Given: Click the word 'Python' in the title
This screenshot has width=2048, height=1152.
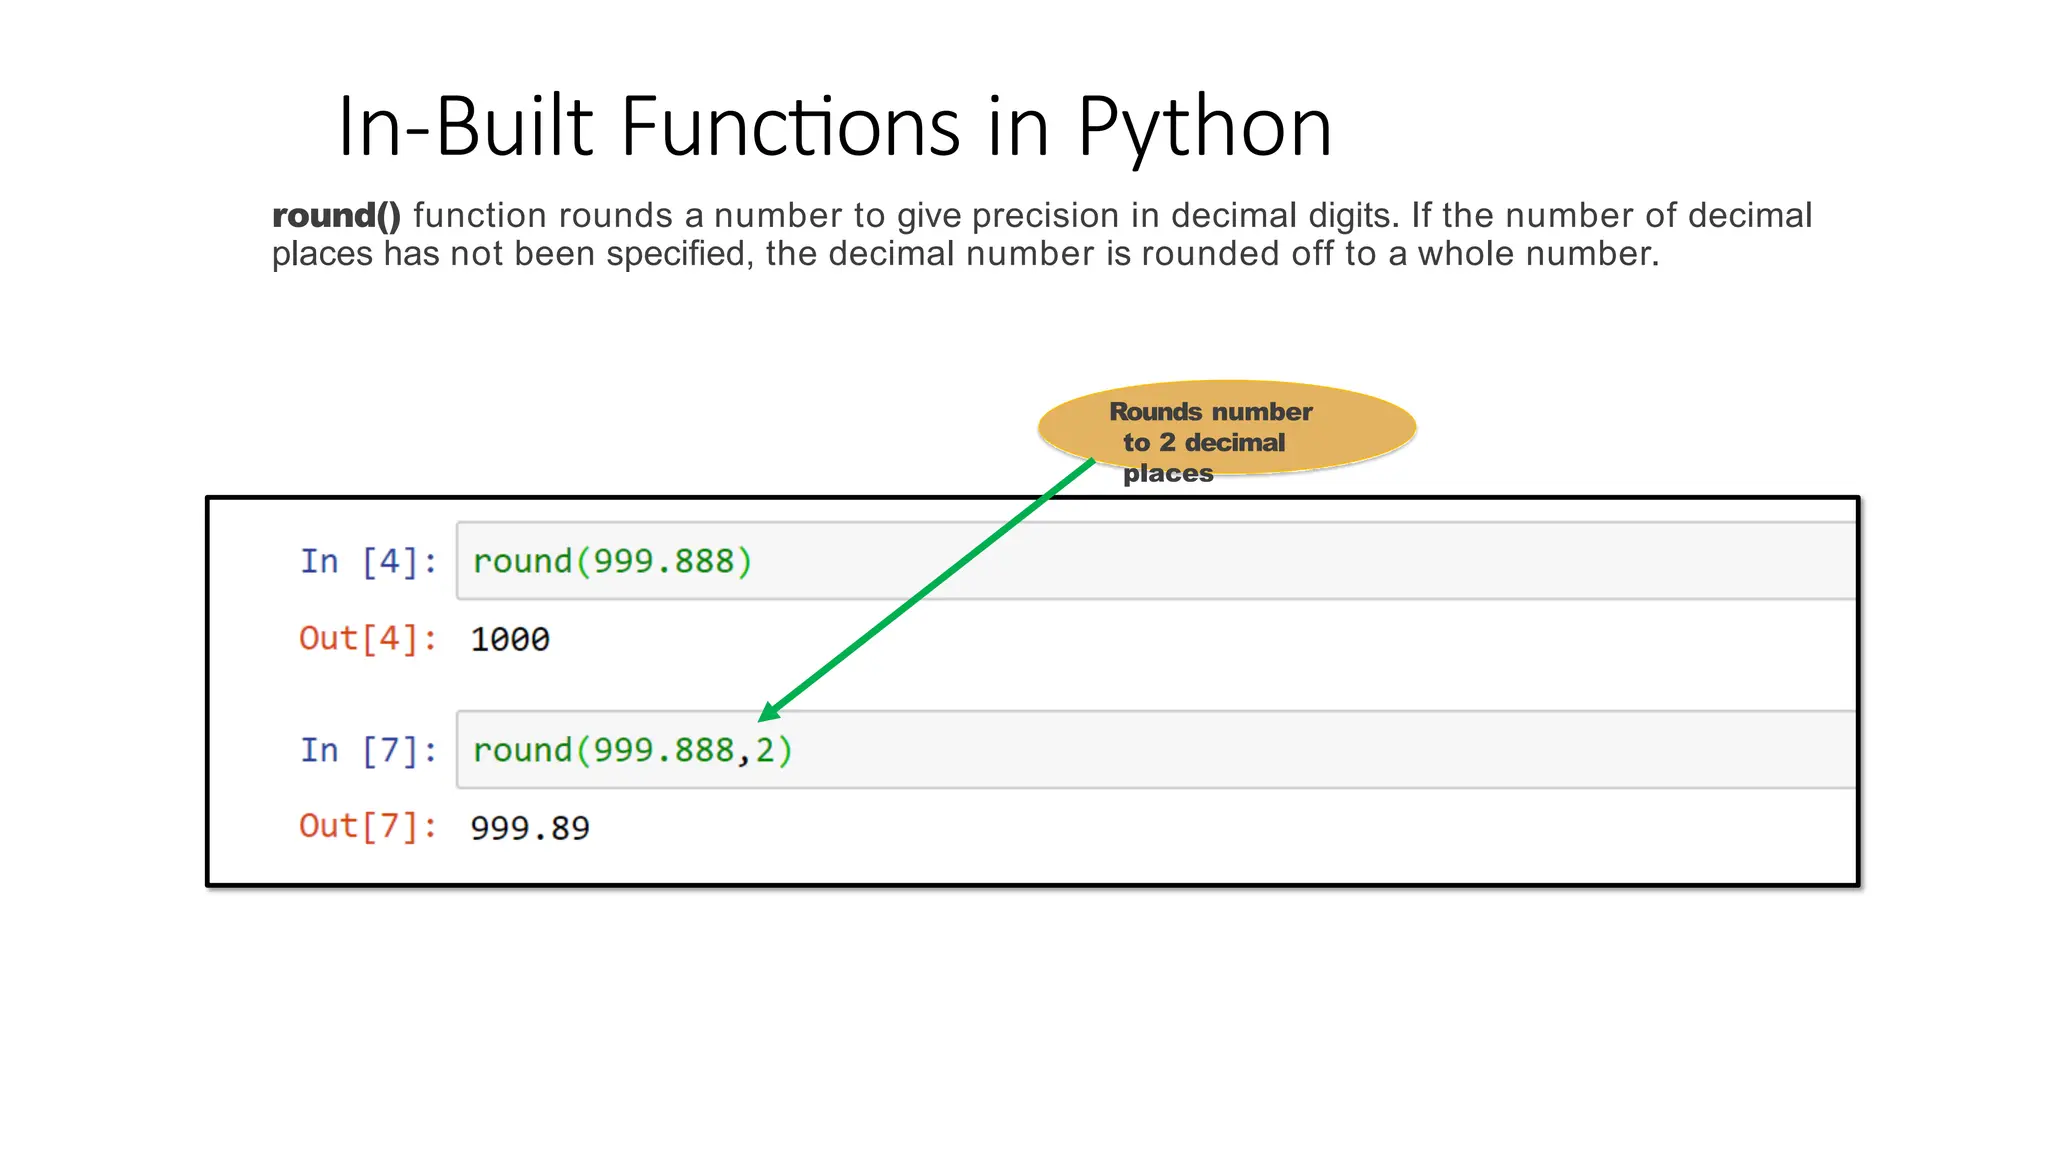Looking at the screenshot, I should [1204, 127].
